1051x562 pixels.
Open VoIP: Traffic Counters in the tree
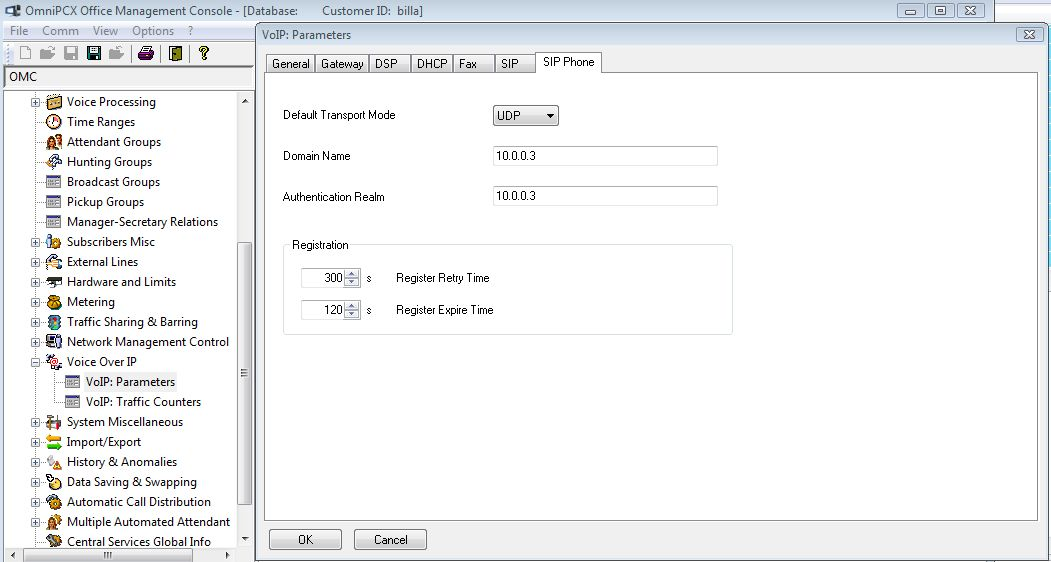(143, 402)
